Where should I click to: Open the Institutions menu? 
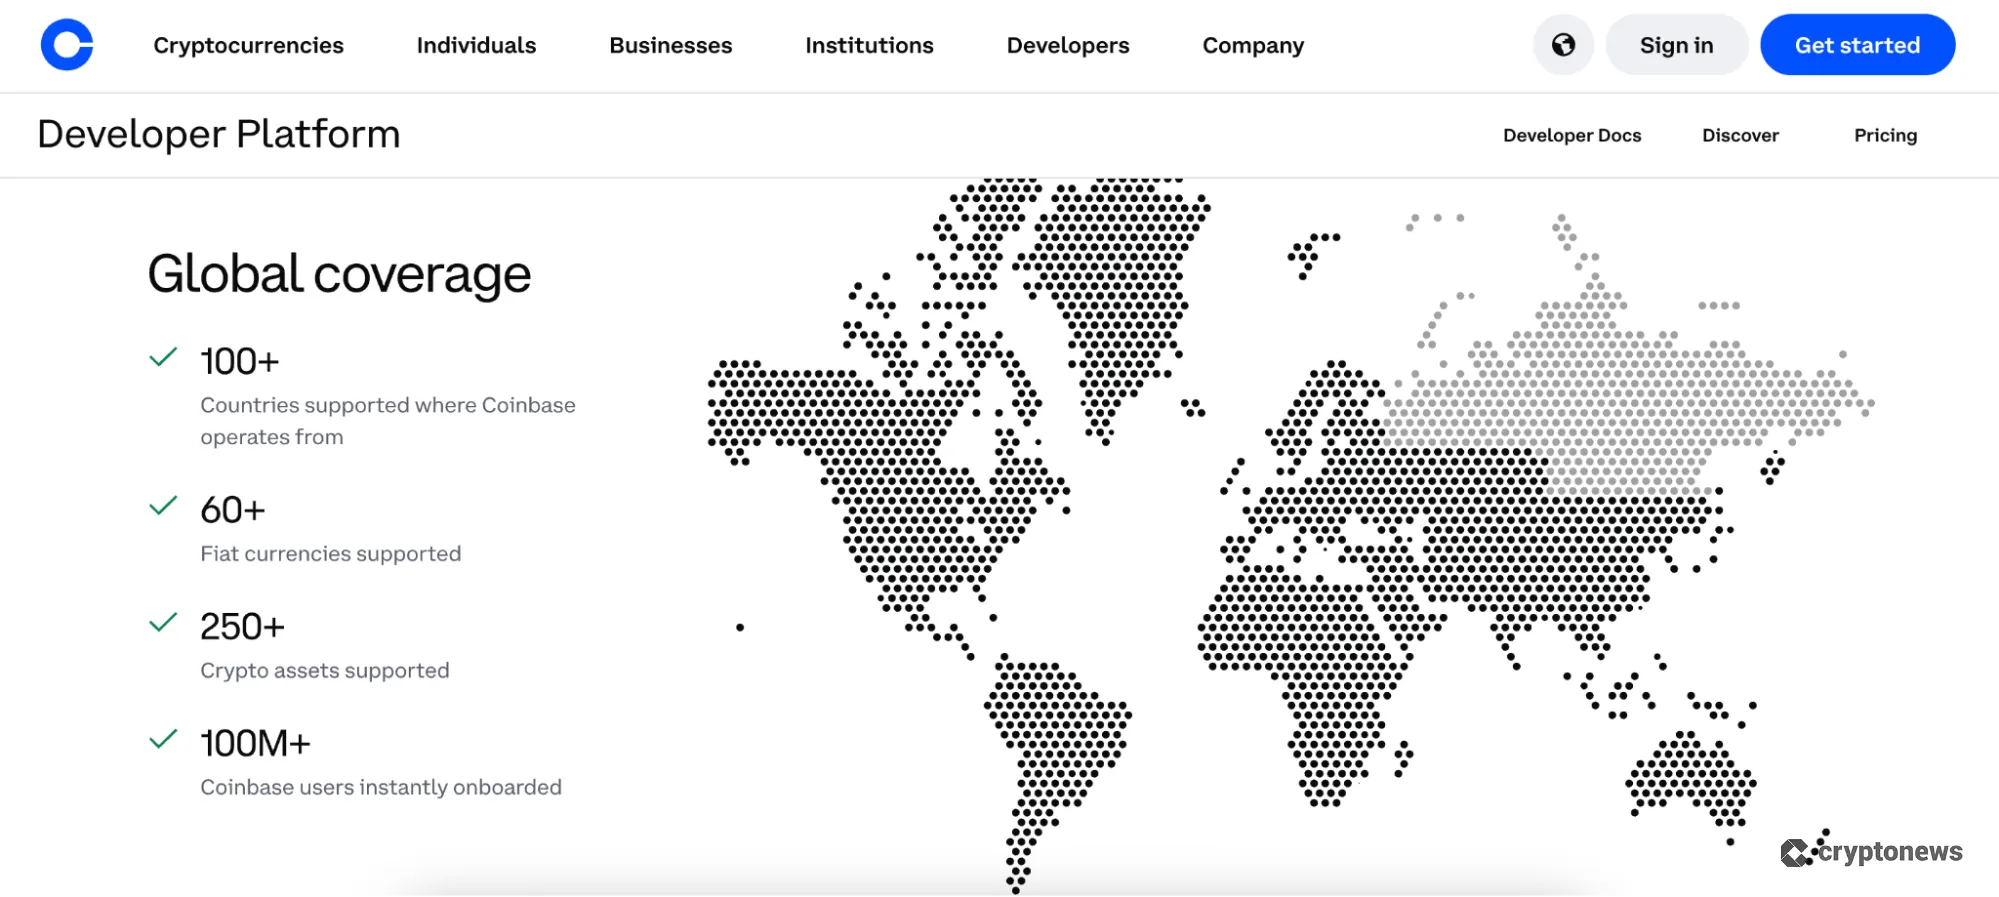coord(869,45)
